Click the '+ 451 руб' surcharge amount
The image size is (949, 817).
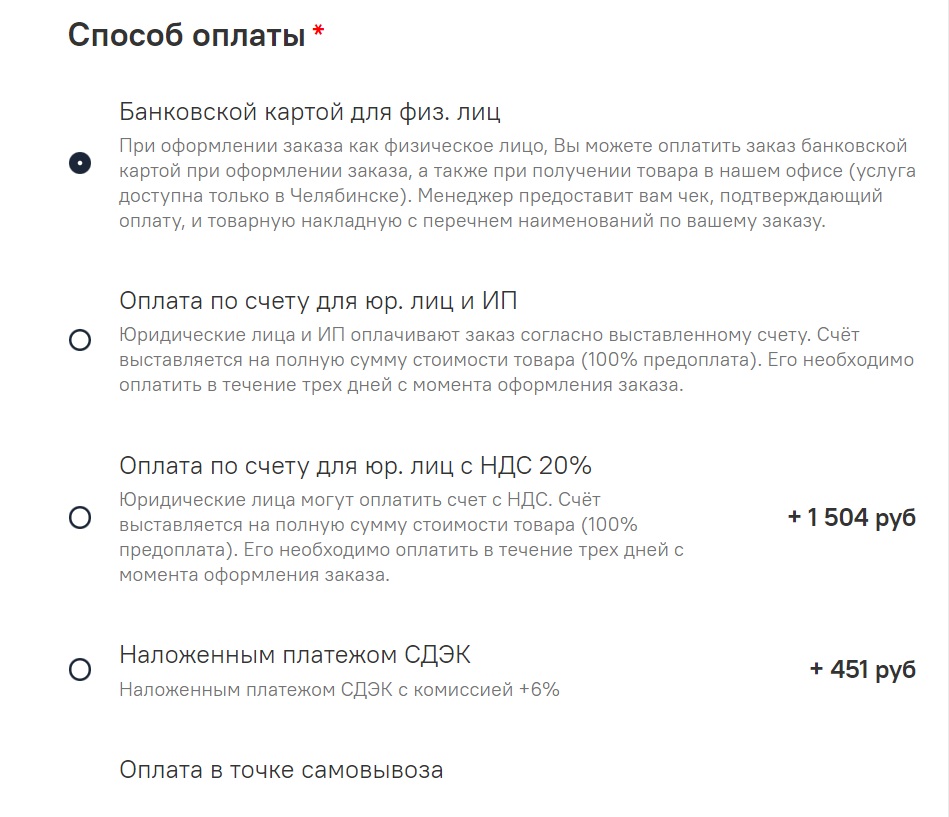(863, 669)
